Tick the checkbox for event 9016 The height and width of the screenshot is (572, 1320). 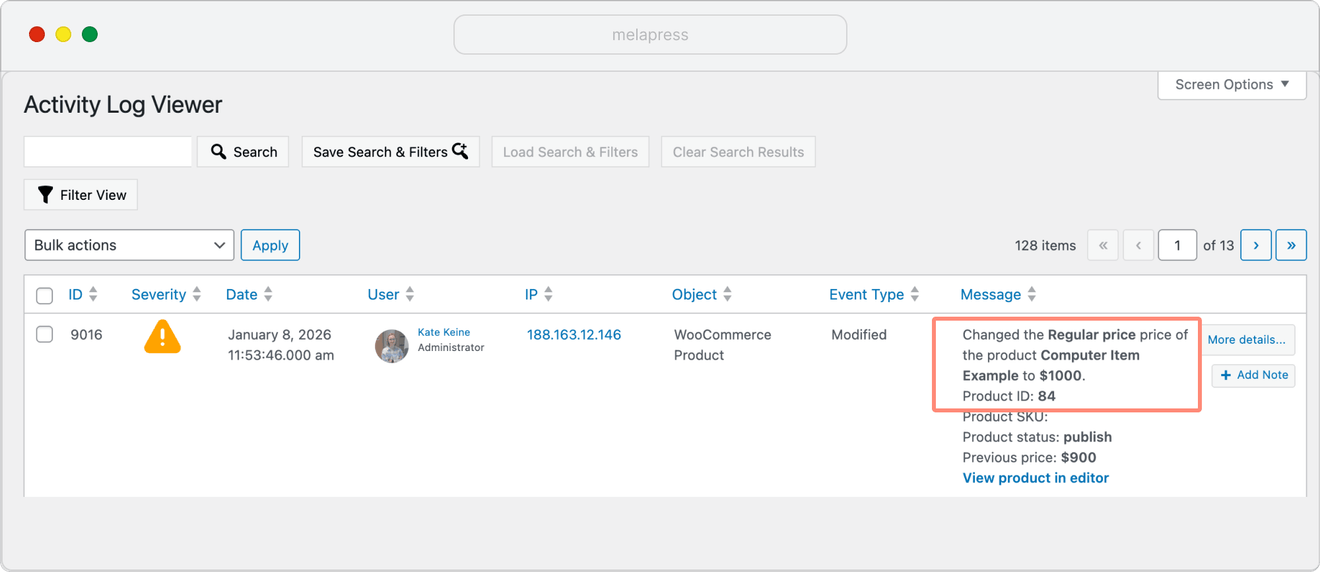[44, 334]
